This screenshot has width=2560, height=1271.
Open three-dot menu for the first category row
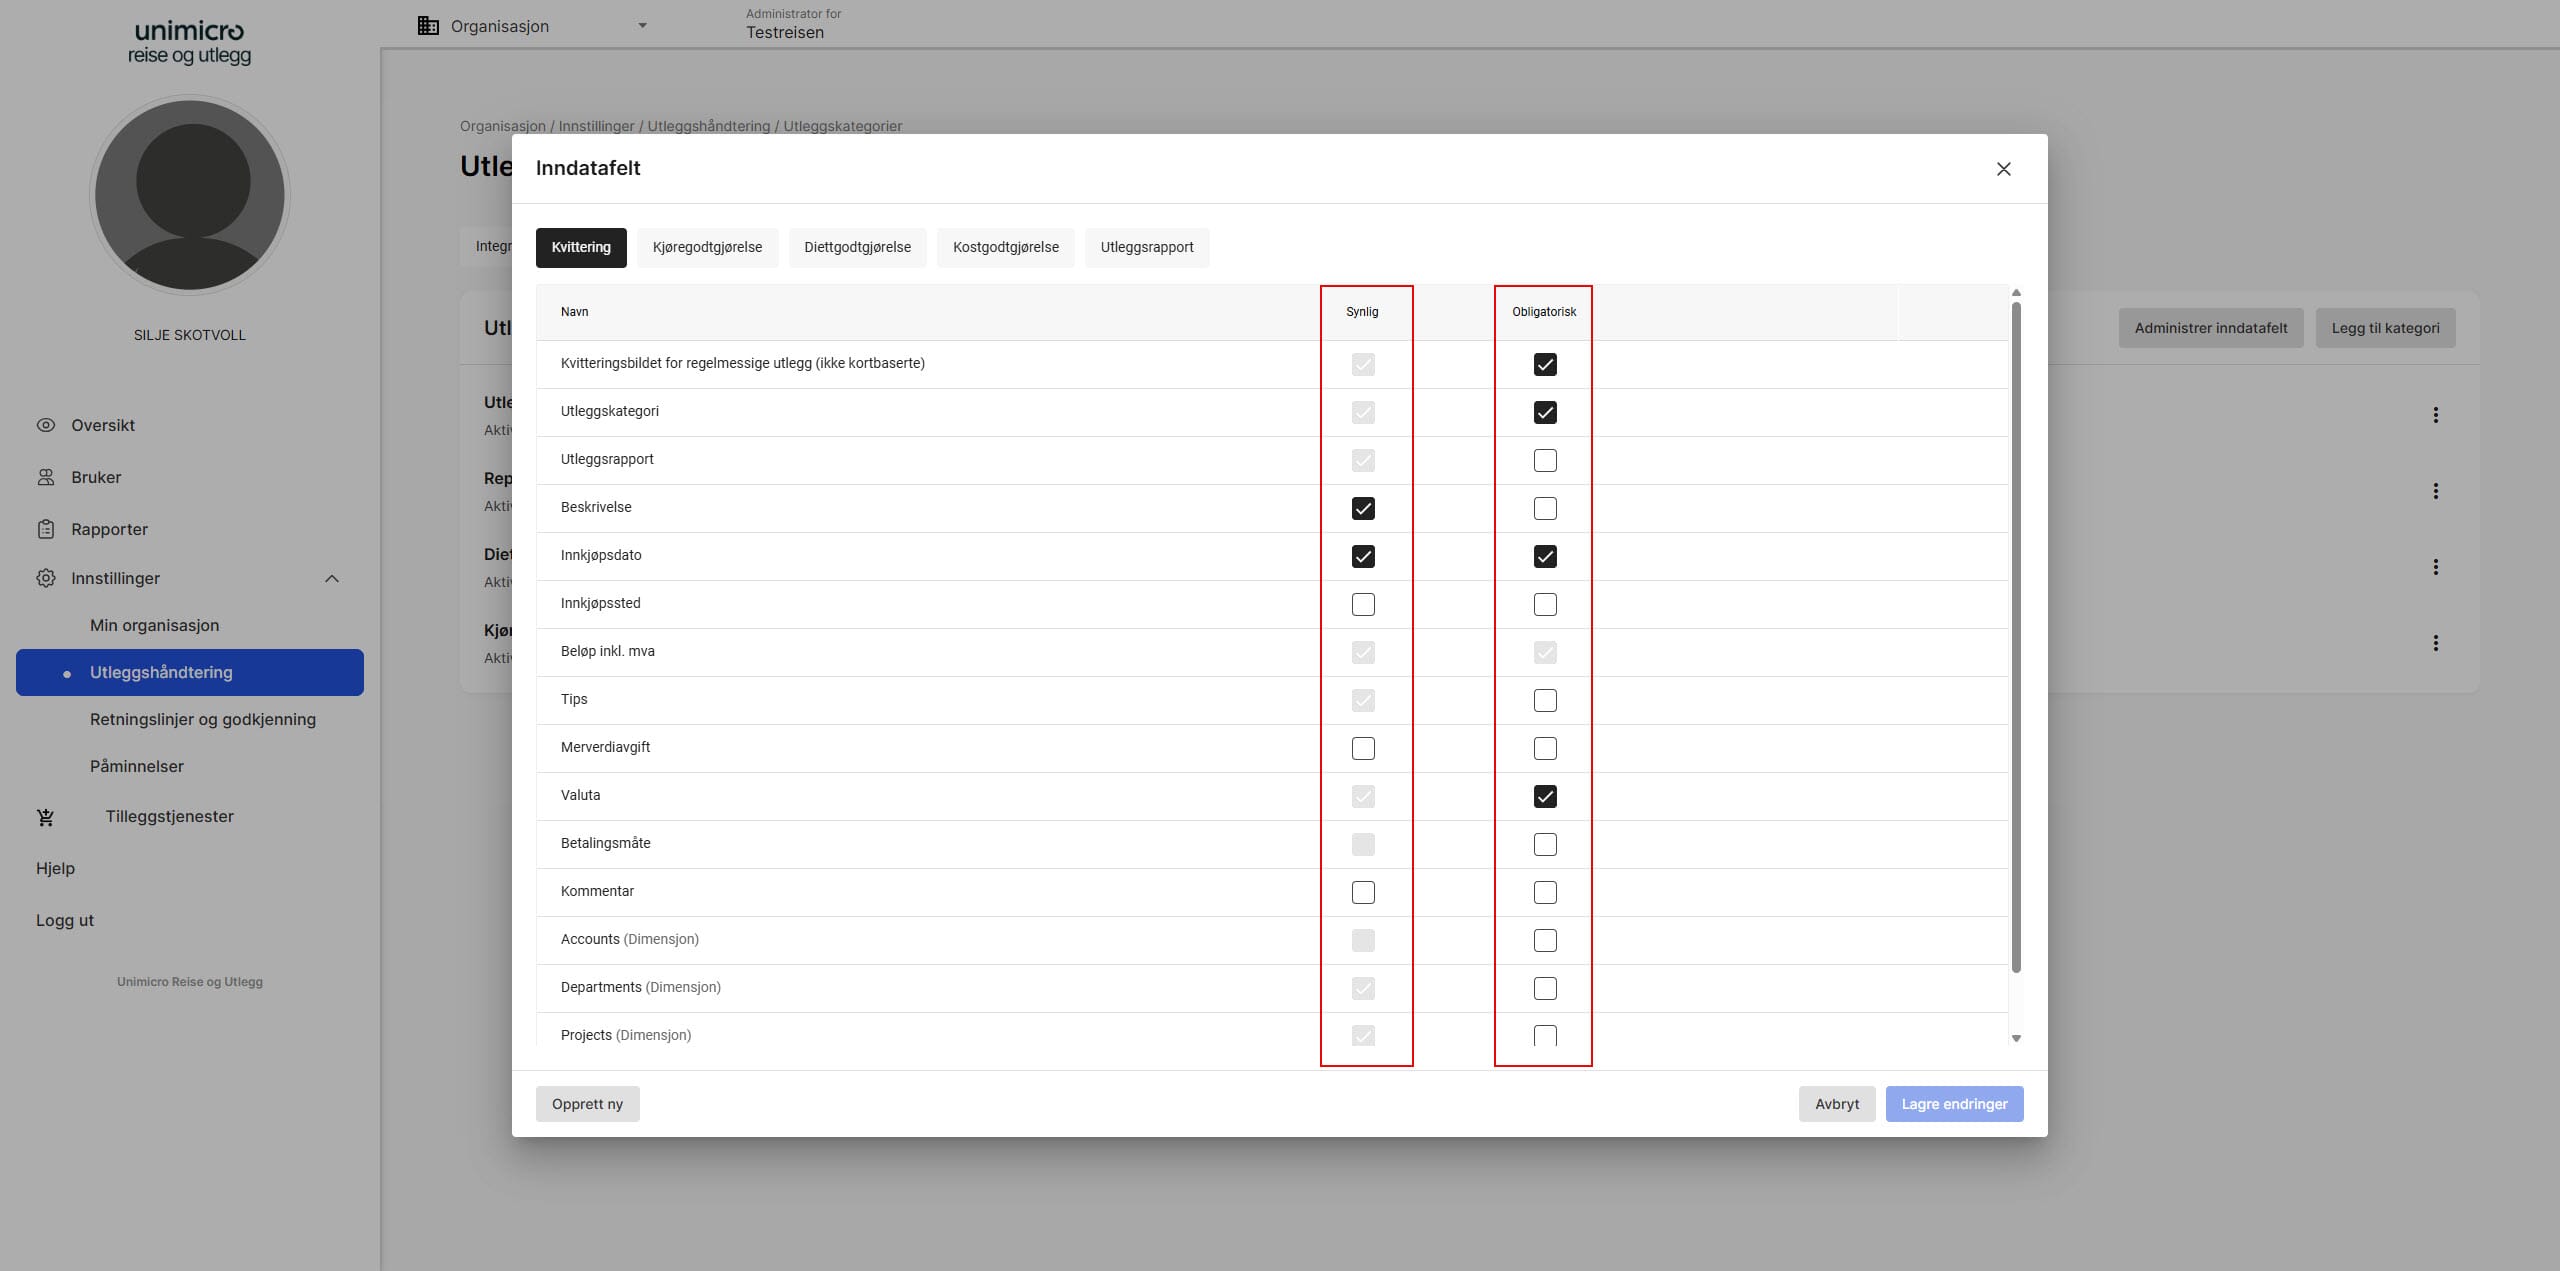pos(2435,415)
